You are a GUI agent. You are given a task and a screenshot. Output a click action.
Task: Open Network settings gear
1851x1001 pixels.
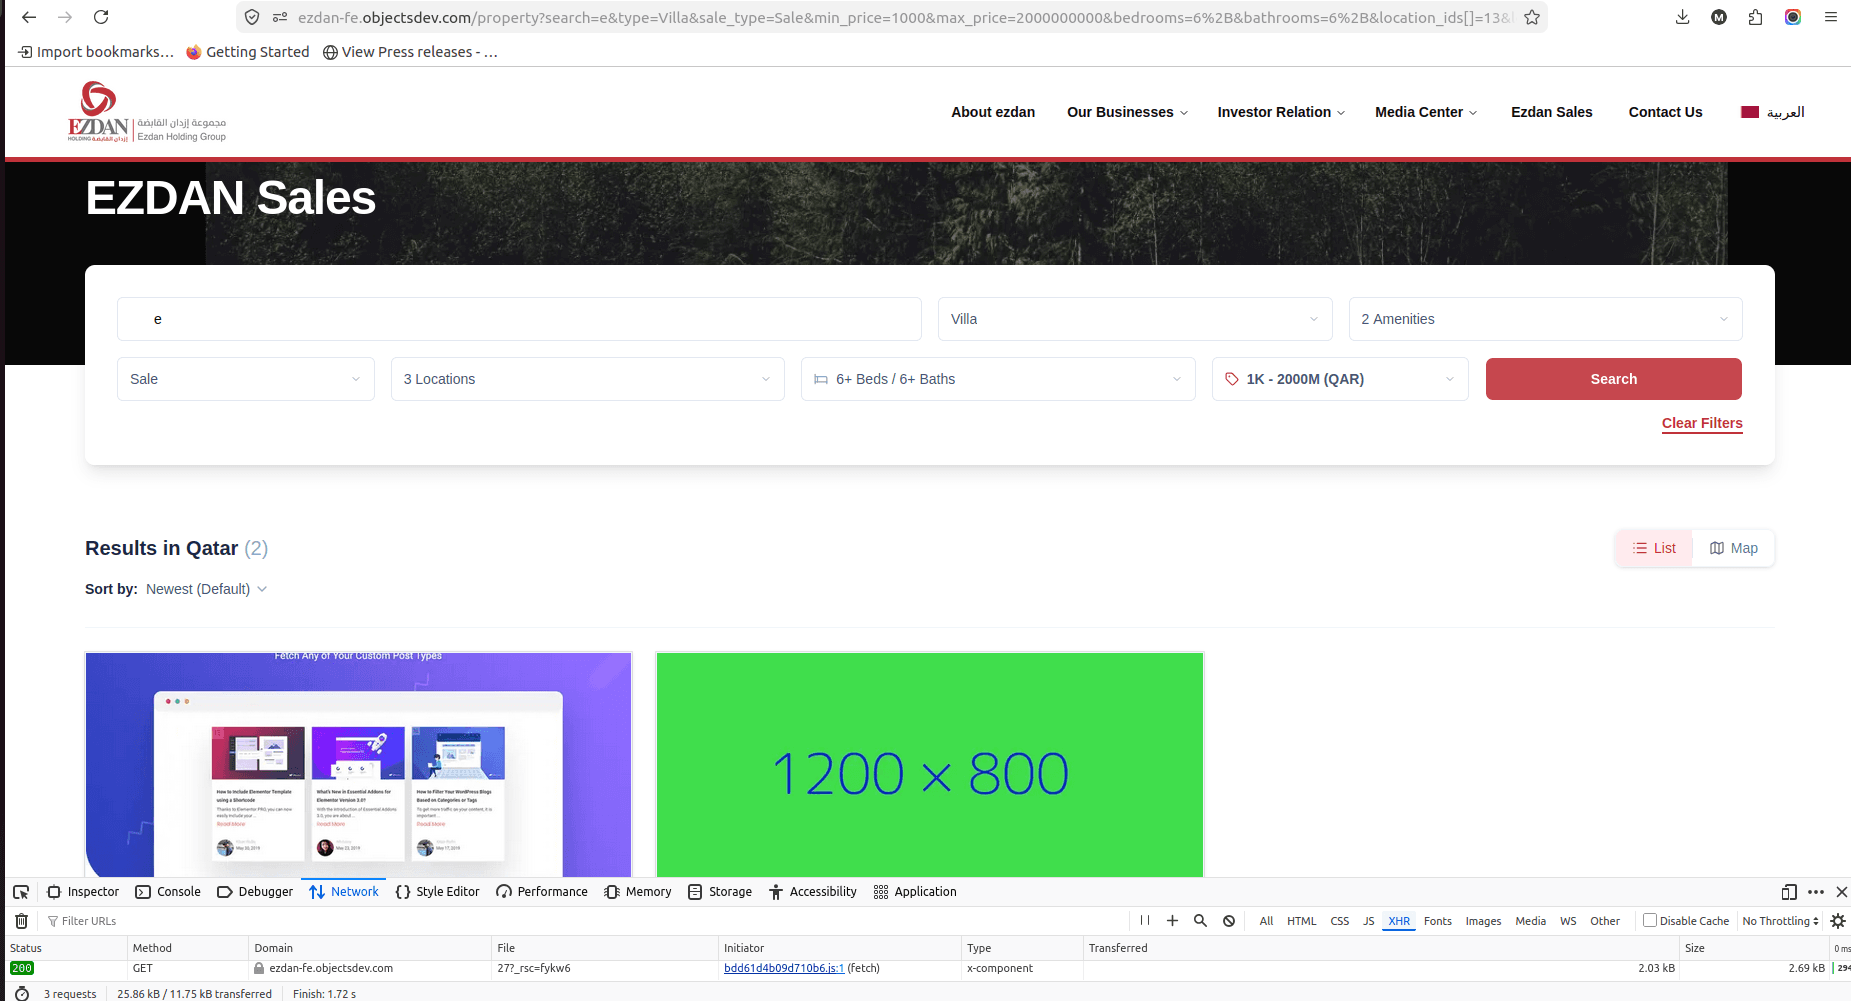1838,921
